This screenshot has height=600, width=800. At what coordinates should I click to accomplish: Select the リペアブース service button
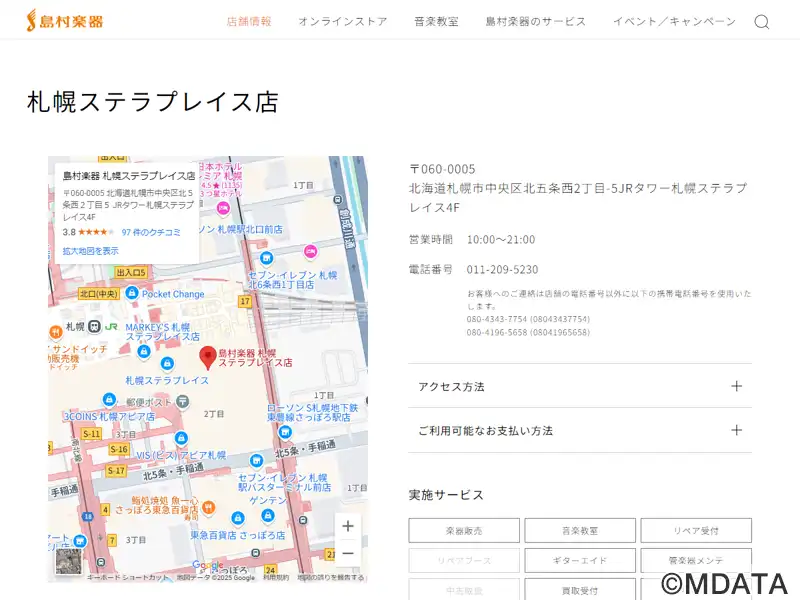[x=464, y=560]
